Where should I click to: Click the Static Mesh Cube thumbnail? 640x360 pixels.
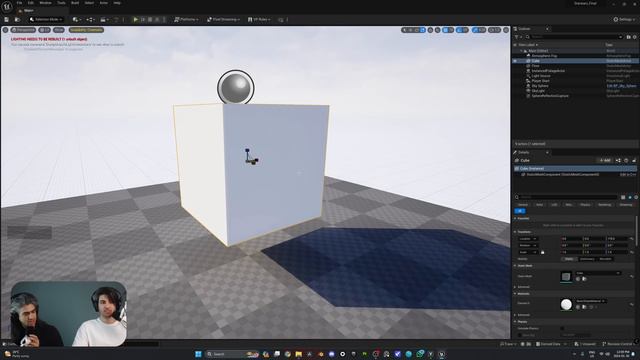(x=566, y=277)
